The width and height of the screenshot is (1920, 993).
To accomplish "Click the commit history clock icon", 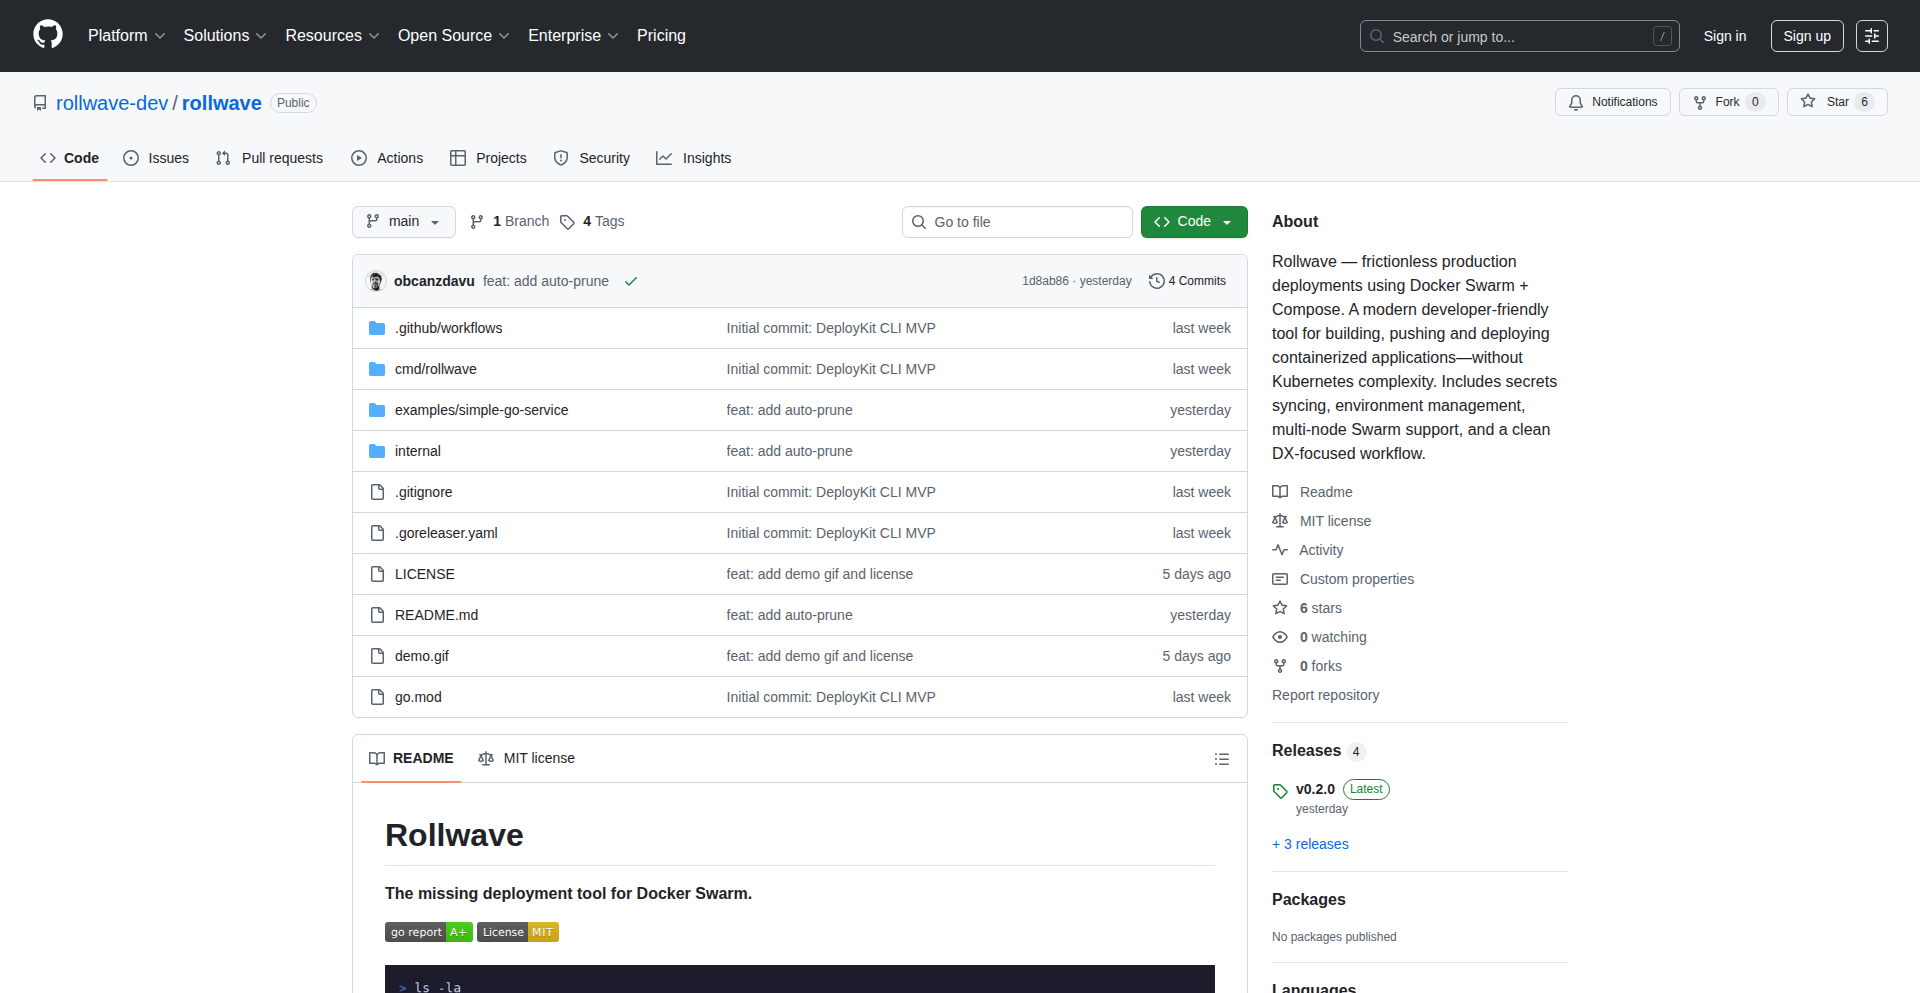I will click(x=1157, y=281).
